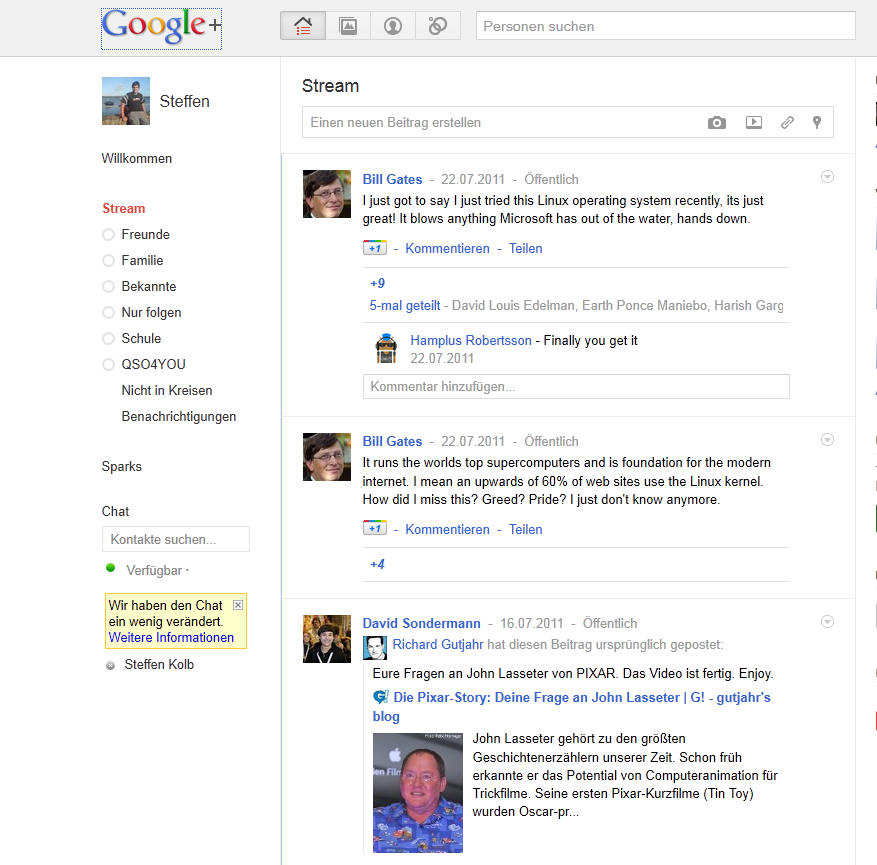Click the Home stream icon in top bar
The width and height of the screenshot is (877, 865).
303,27
